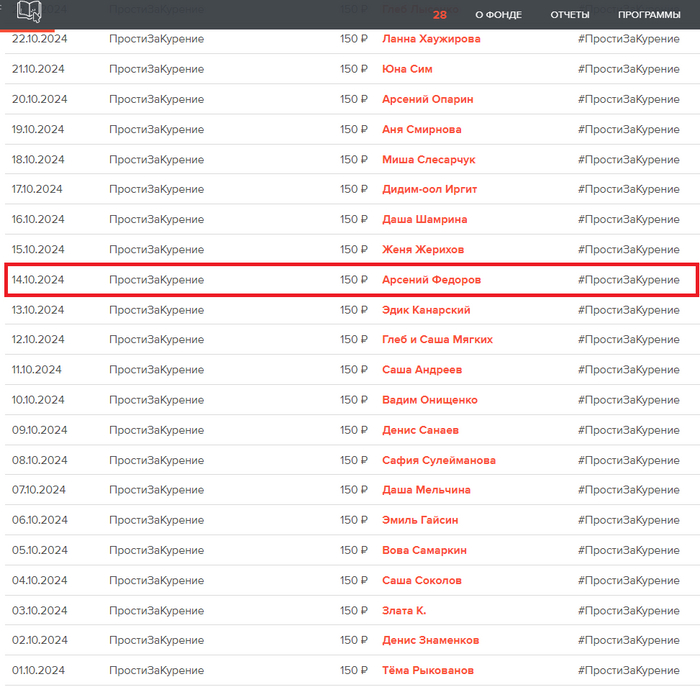Open Денис Санаев's link
Screen dimensions: 700x687
[x=421, y=430]
